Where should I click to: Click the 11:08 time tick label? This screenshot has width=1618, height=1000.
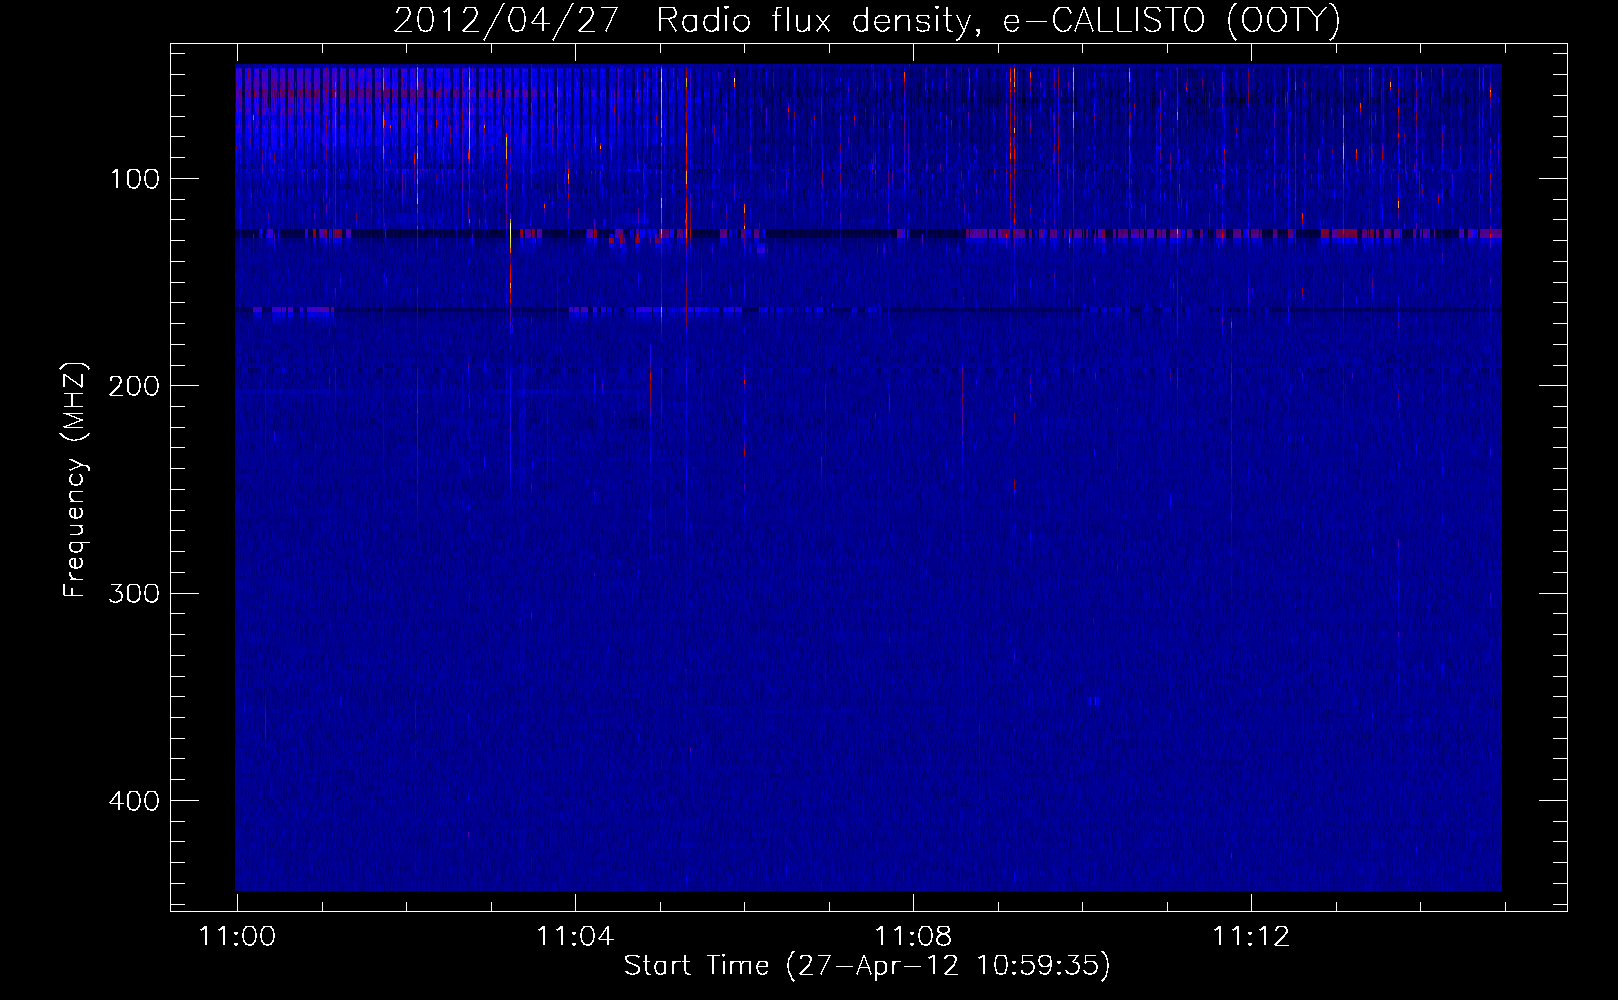click(x=913, y=937)
